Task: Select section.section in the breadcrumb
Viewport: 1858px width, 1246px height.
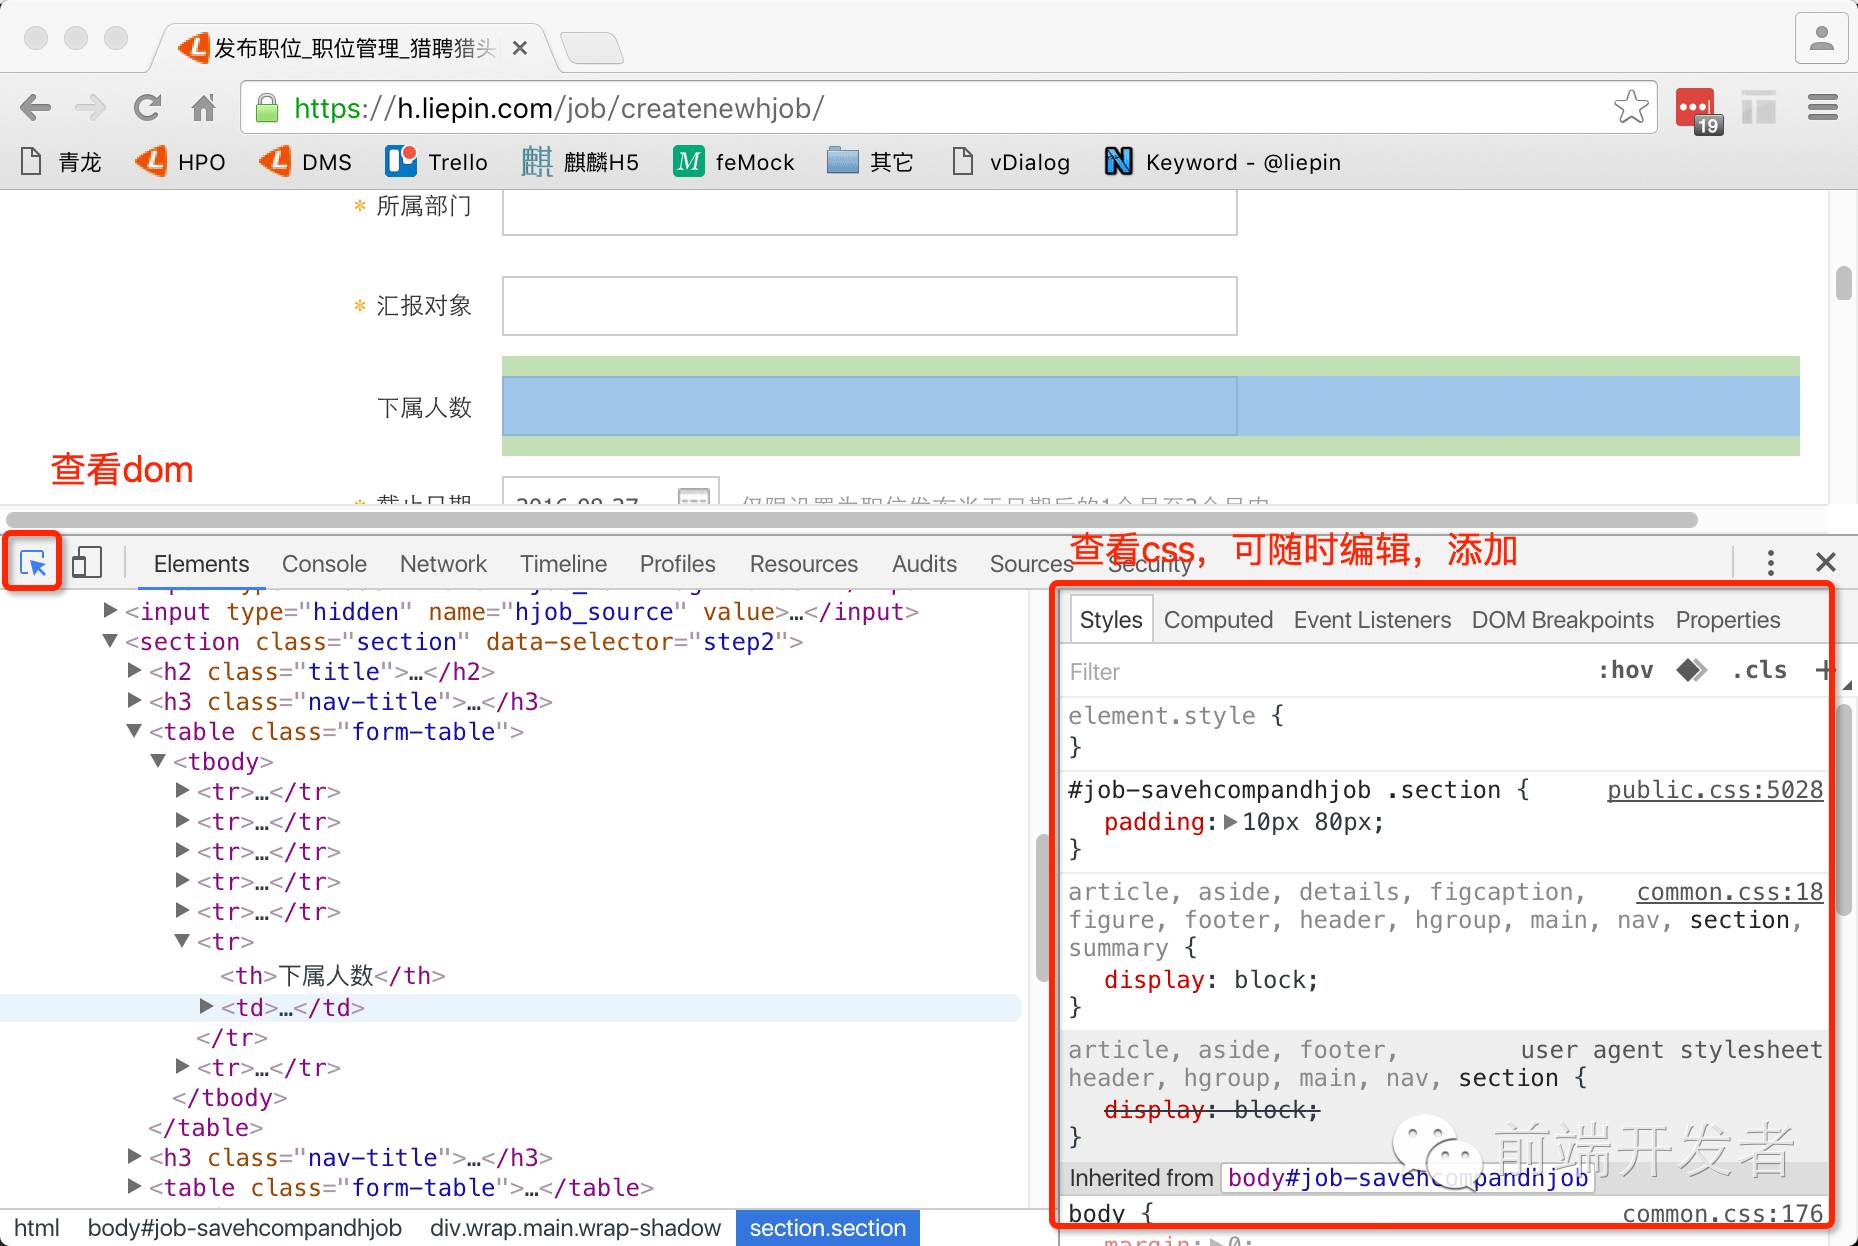Action: pos(828,1228)
